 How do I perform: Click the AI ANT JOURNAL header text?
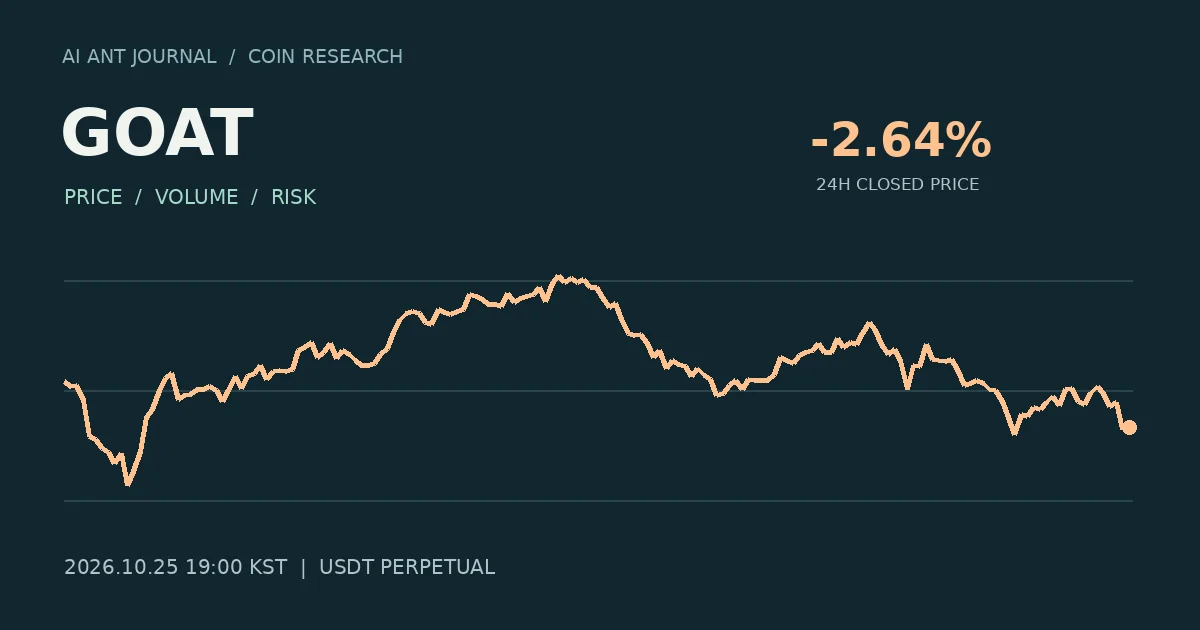(x=139, y=57)
